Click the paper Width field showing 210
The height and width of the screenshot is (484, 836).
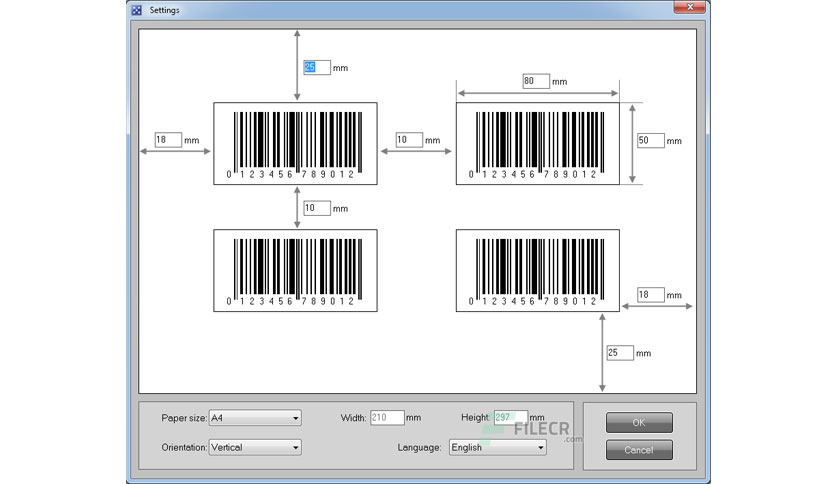tap(387, 417)
